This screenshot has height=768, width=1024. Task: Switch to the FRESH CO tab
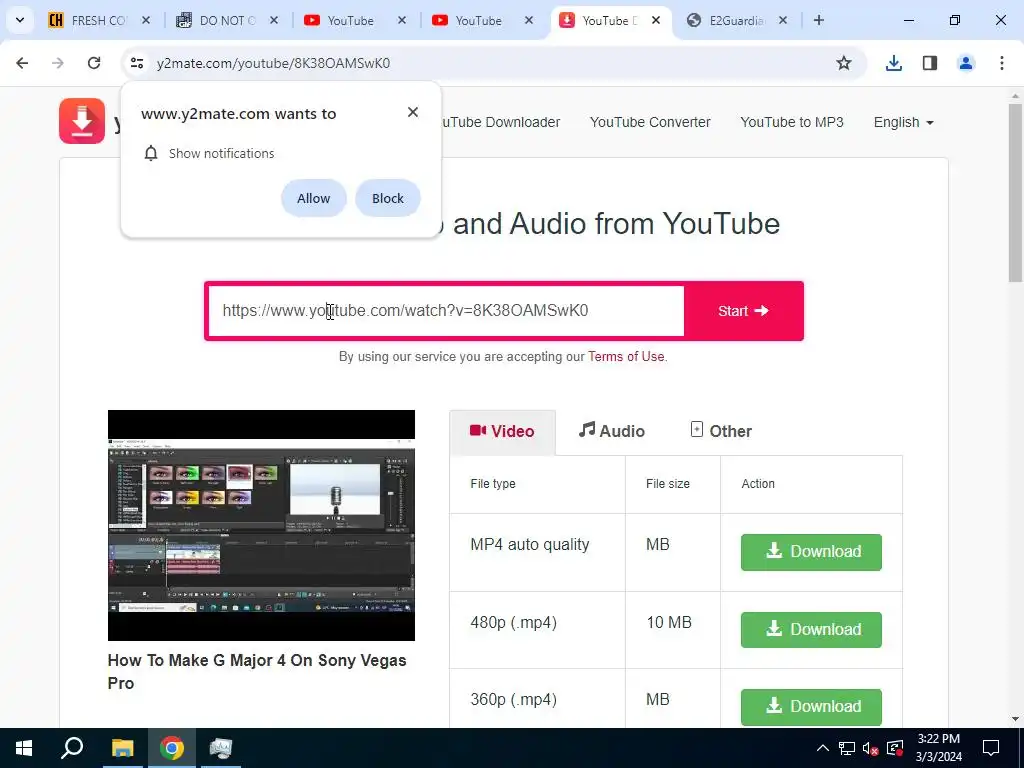[x=98, y=20]
